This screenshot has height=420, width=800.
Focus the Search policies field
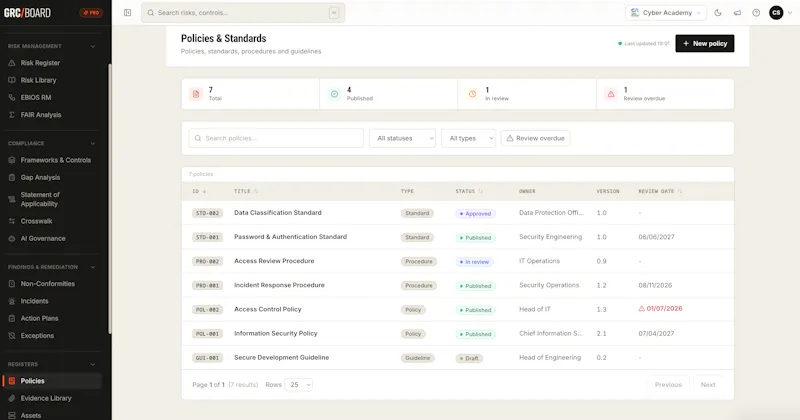click(x=276, y=138)
